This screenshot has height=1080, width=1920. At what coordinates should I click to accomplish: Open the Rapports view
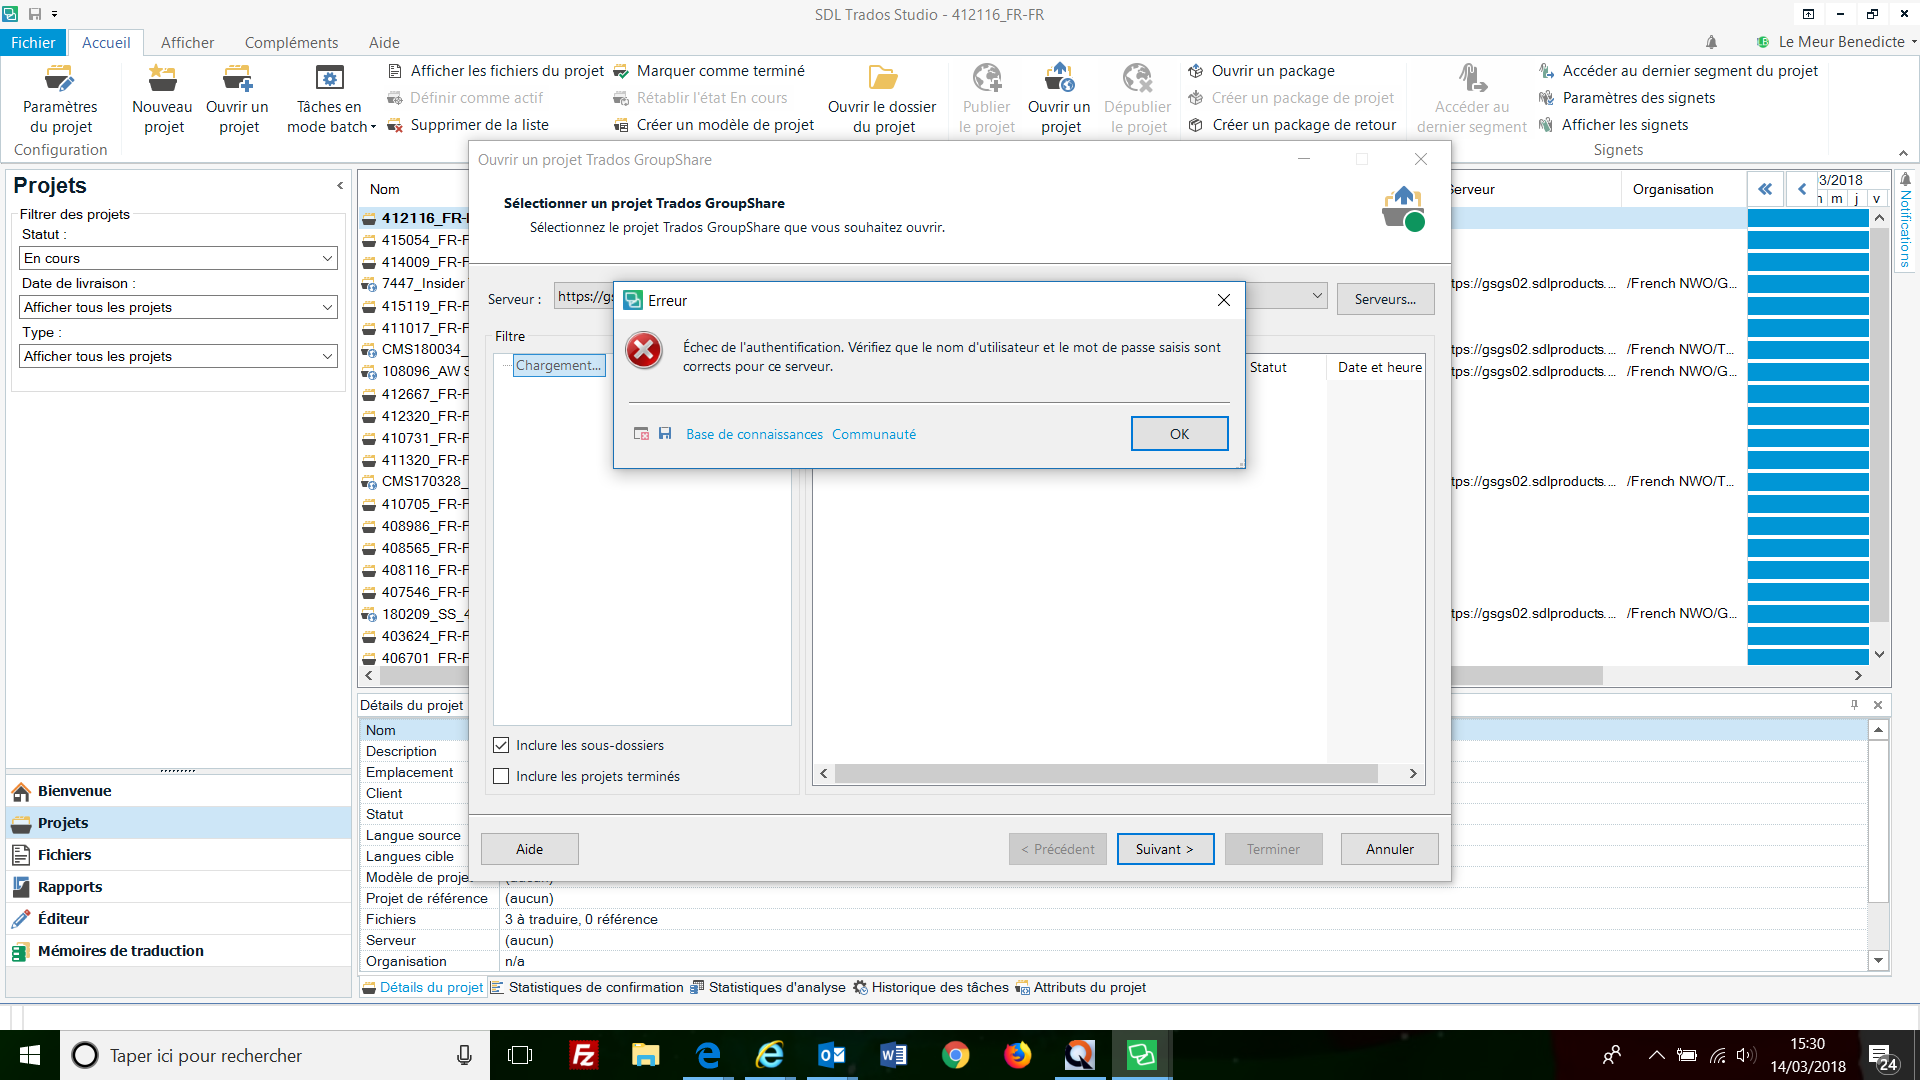178,887
